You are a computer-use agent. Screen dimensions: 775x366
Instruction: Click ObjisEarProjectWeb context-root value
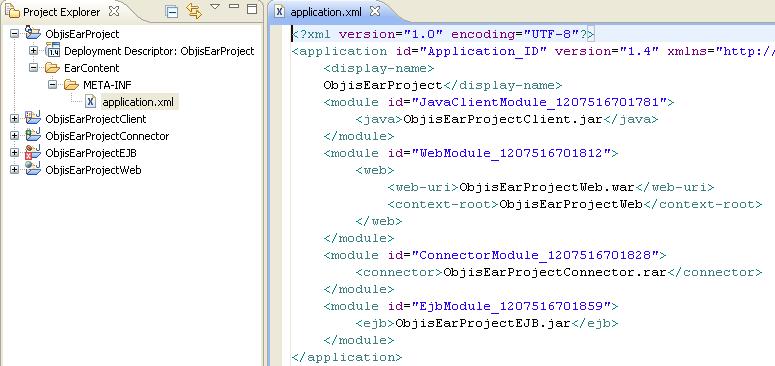pyautogui.click(x=571, y=204)
